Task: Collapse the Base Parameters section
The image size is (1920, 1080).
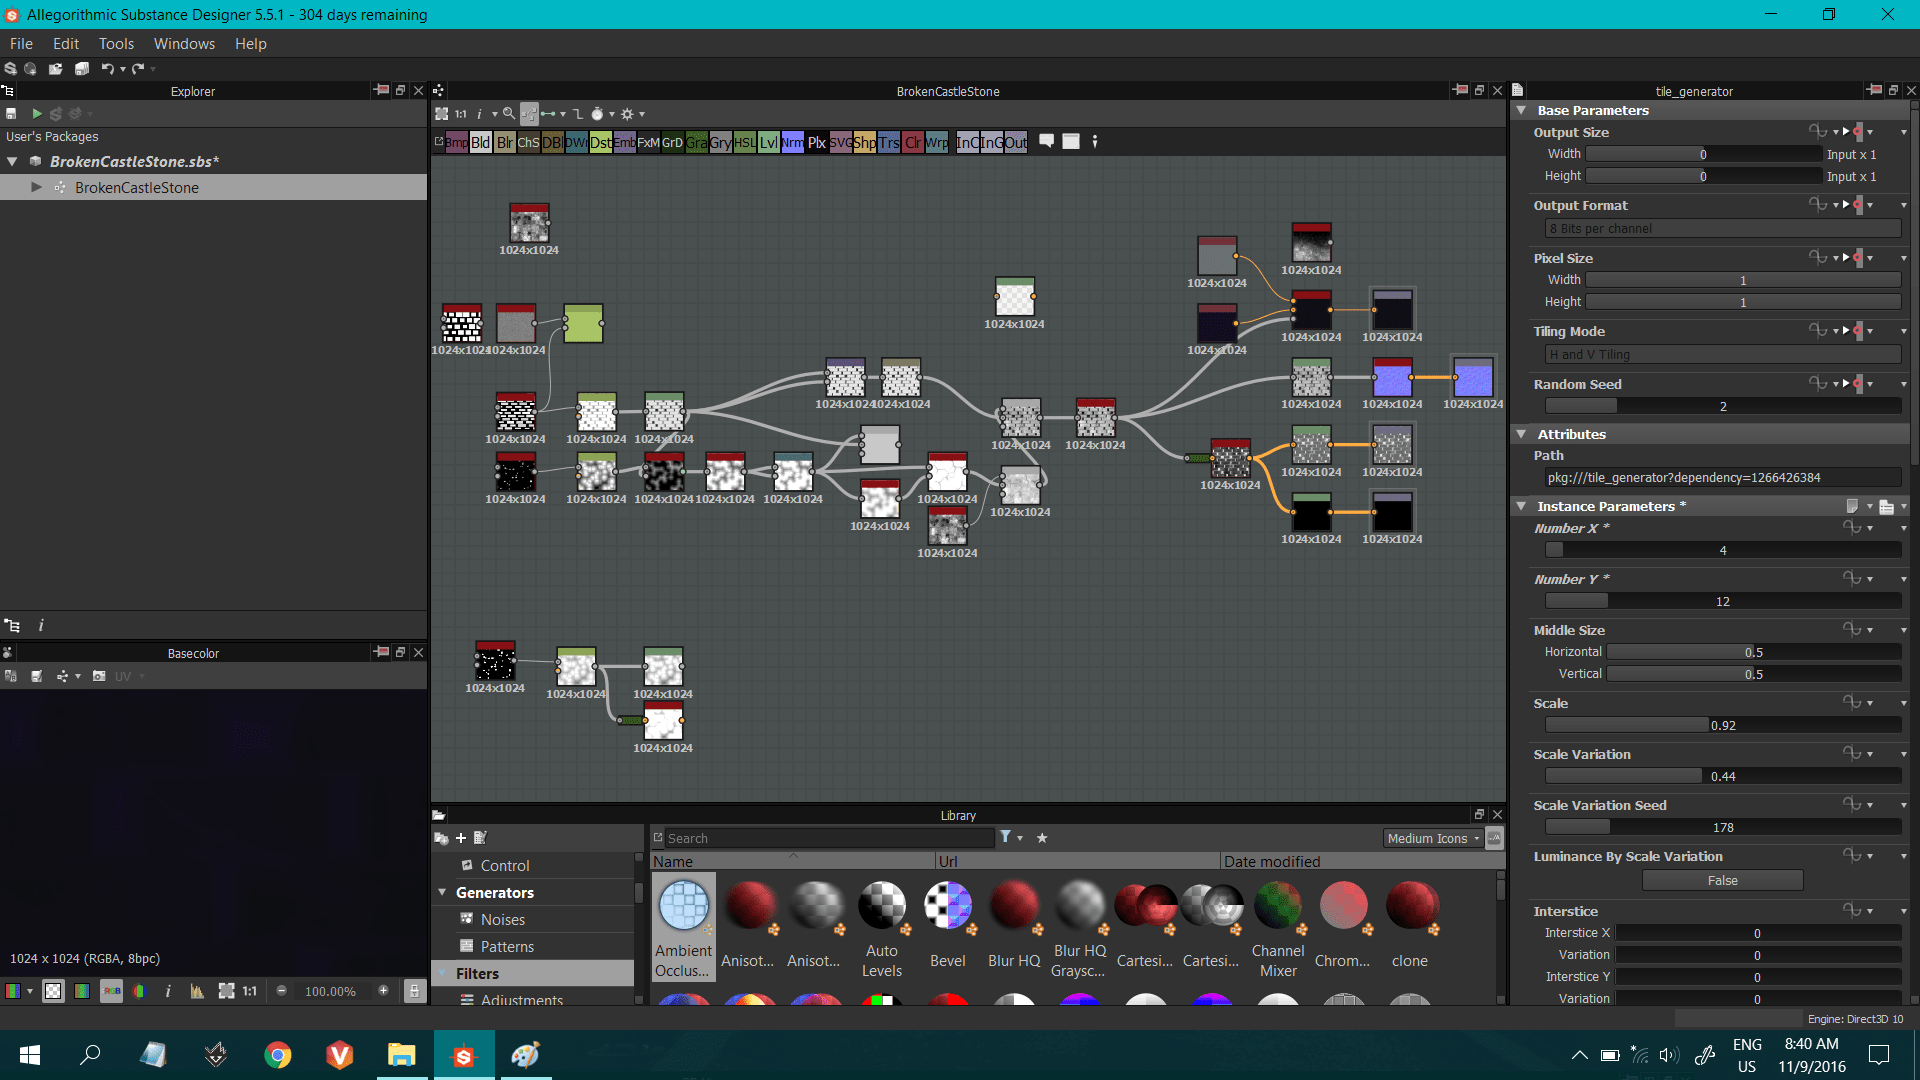Action: [x=1521, y=110]
